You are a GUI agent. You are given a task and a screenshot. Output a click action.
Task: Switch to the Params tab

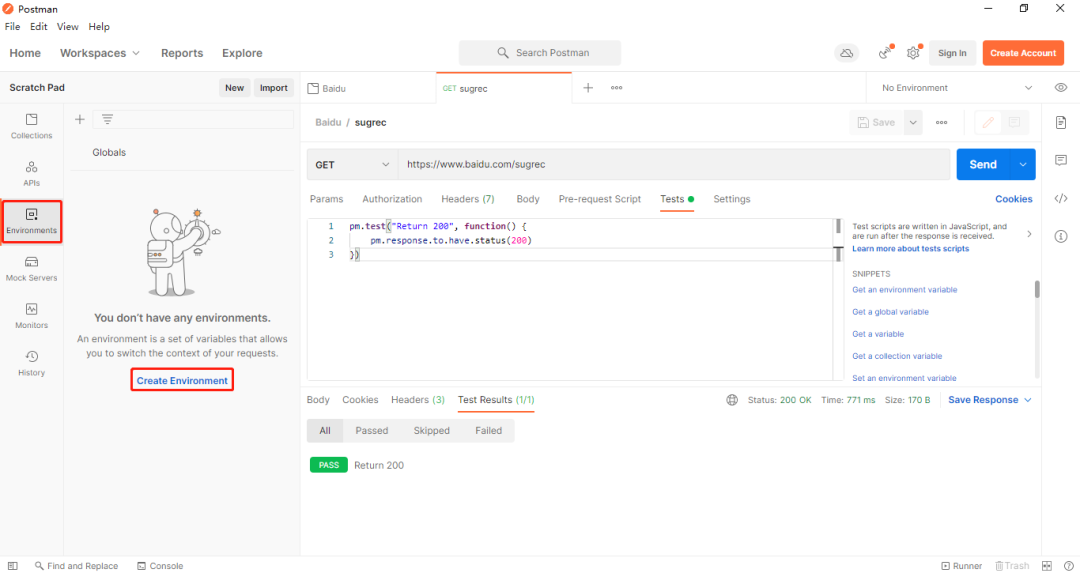pyautogui.click(x=326, y=199)
